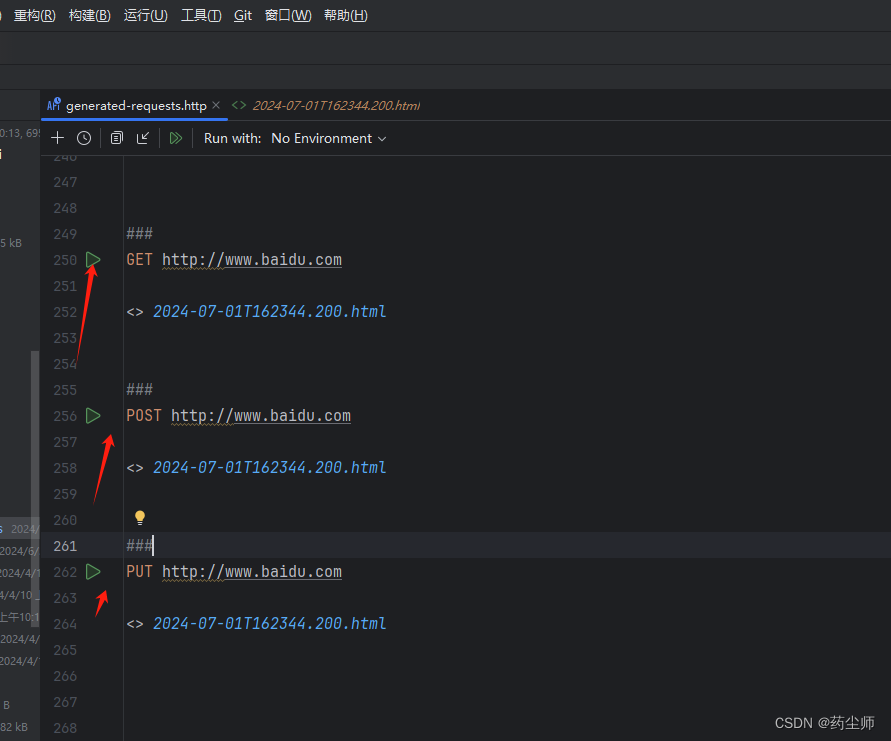Run the PUT request on line 262
The height and width of the screenshot is (741, 891).
[x=93, y=571]
